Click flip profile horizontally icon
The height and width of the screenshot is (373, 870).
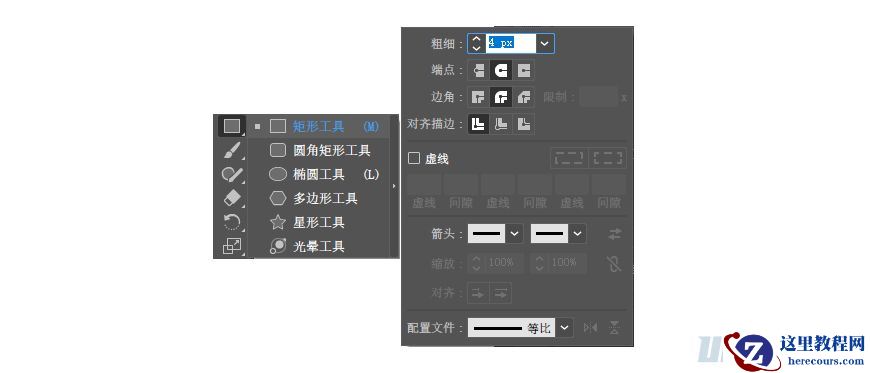click(x=590, y=328)
